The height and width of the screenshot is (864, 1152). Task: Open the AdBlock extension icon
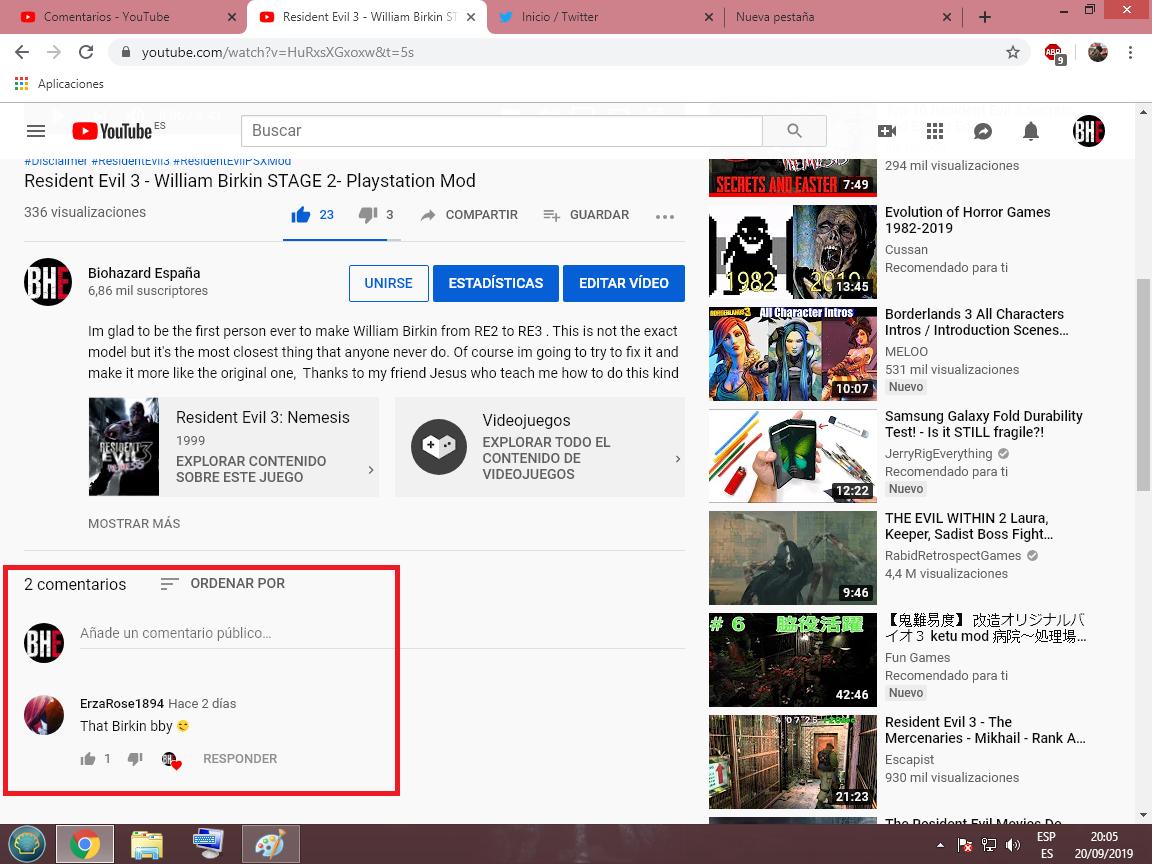[x=1054, y=53]
